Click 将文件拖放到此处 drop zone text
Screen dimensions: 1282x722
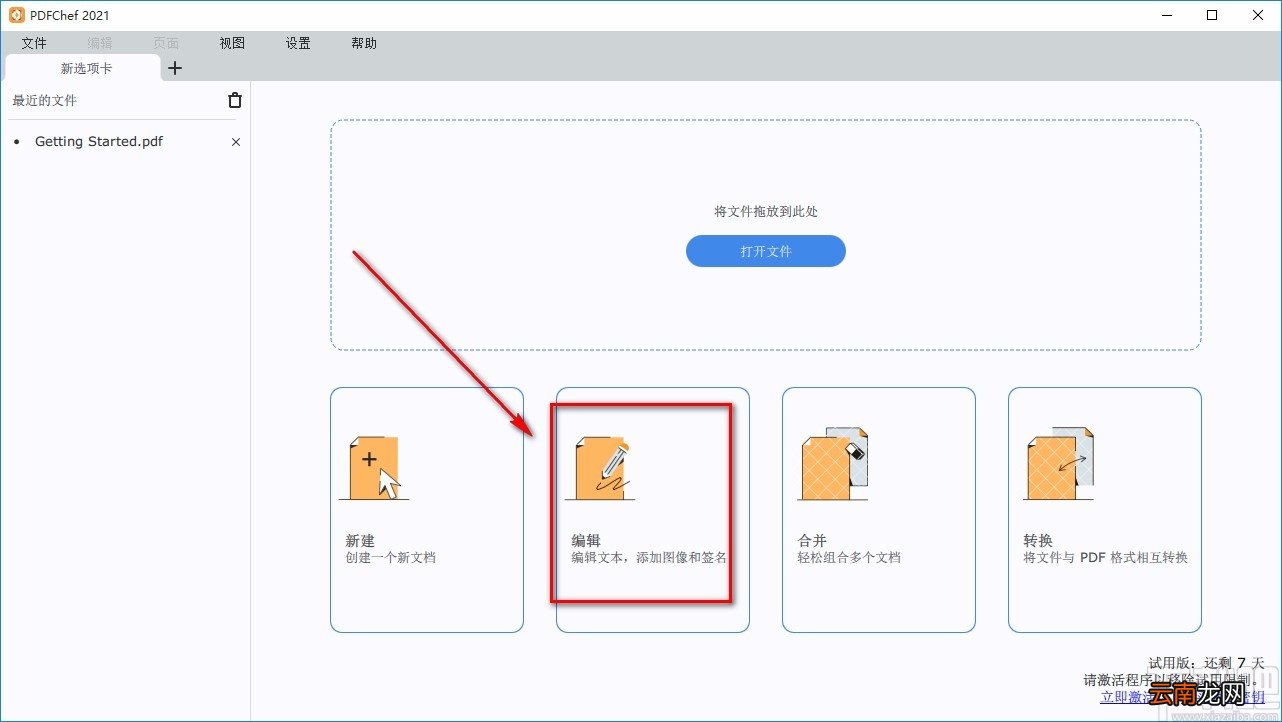click(x=766, y=211)
